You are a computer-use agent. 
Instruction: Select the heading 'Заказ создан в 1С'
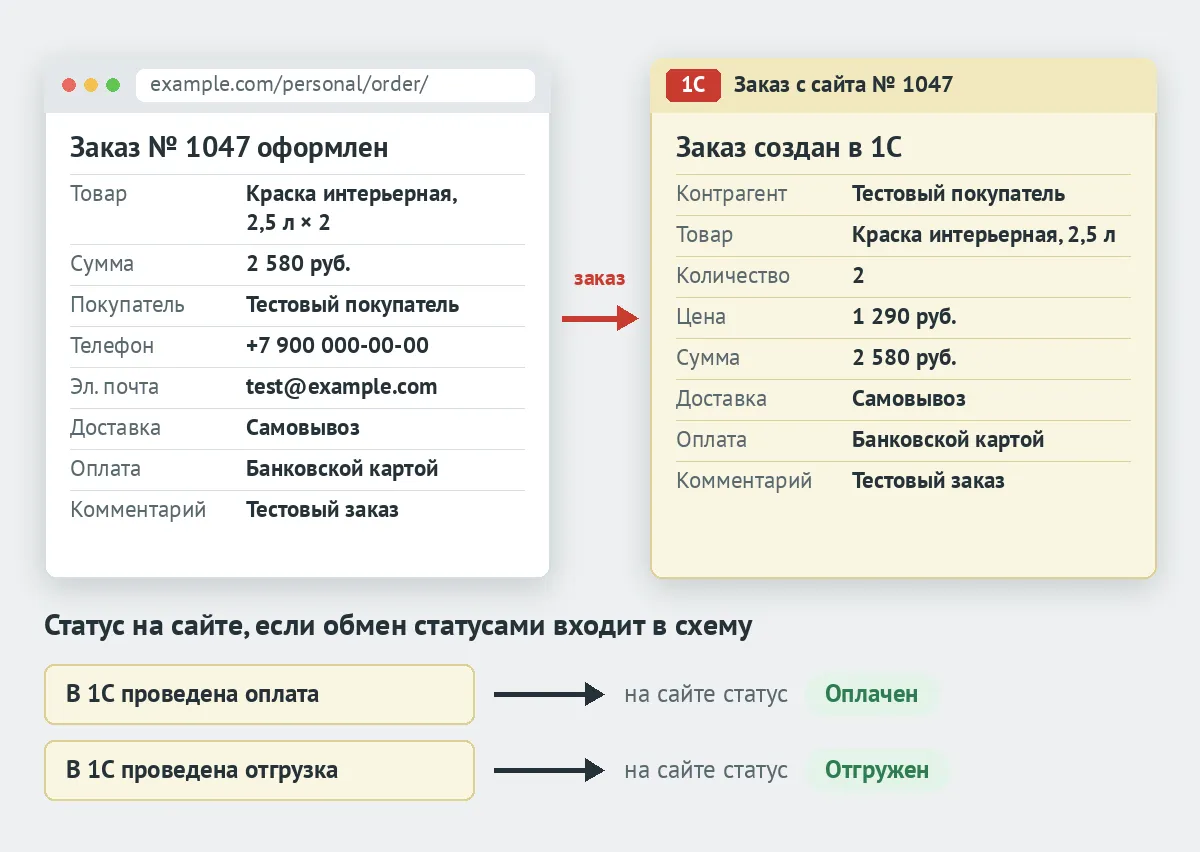tap(789, 148)
